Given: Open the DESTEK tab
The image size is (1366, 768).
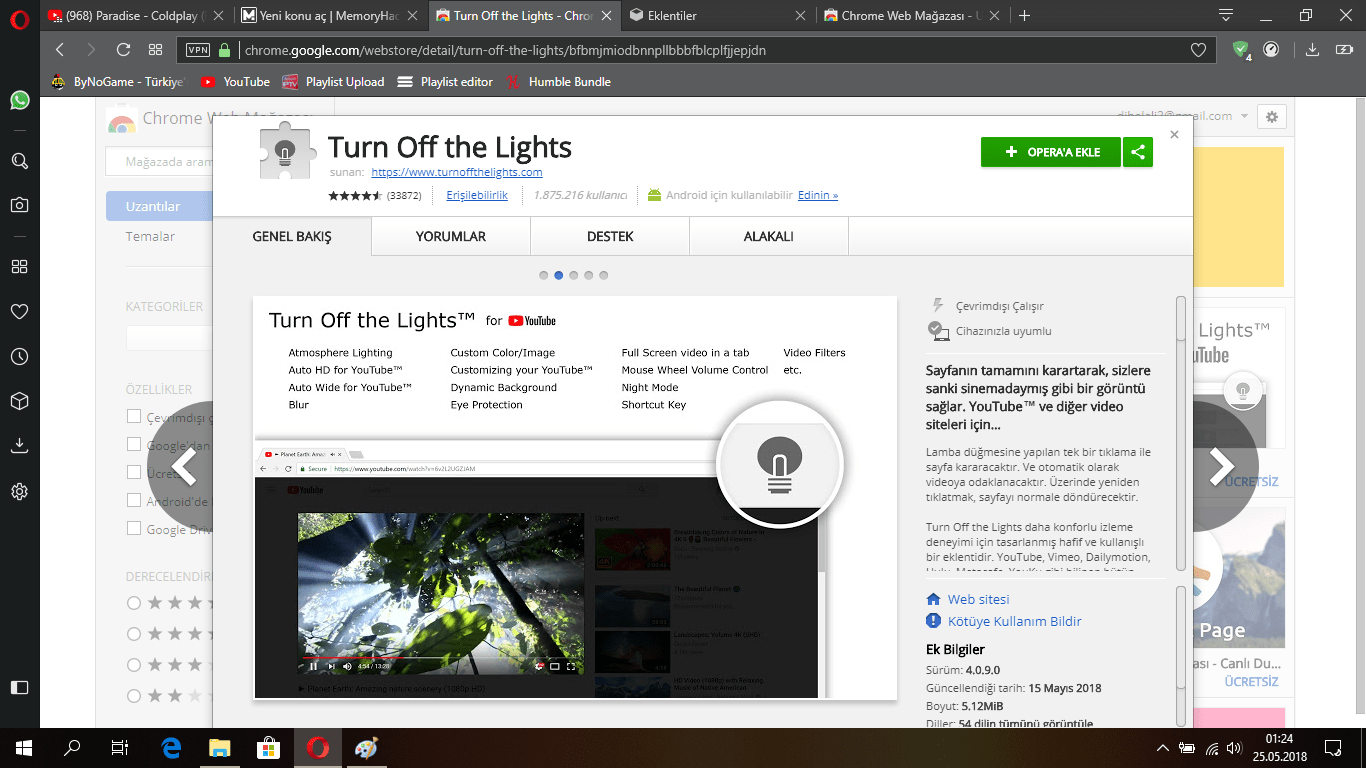Looking at the screenshot, I should [610, 237].
